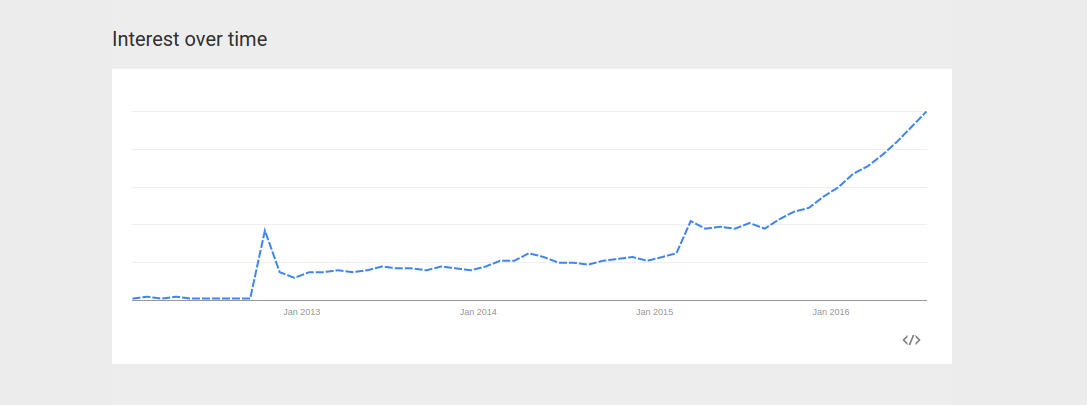Select the Jan 2015 axis label
Image resolution: width=1087 pixels, height=405 pixels.
click(x=654, y=312)
